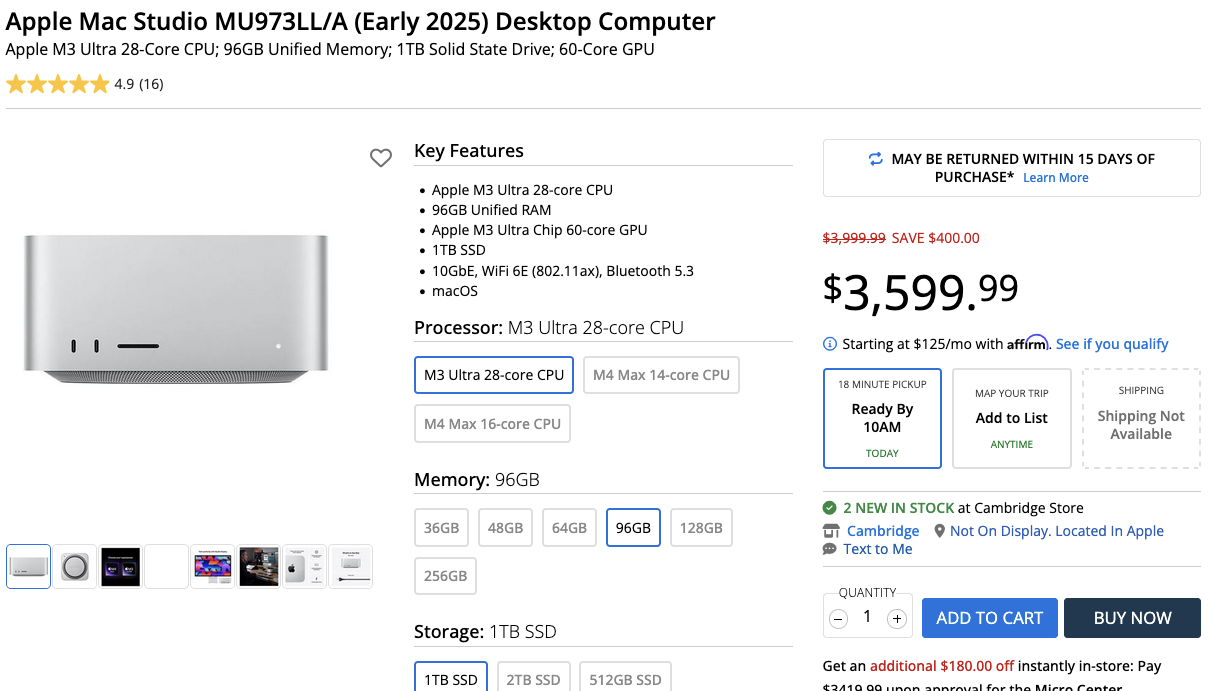Click the Affirm info circle icon
This screenshot has height=691, width=1227.
tap(830, 344)
